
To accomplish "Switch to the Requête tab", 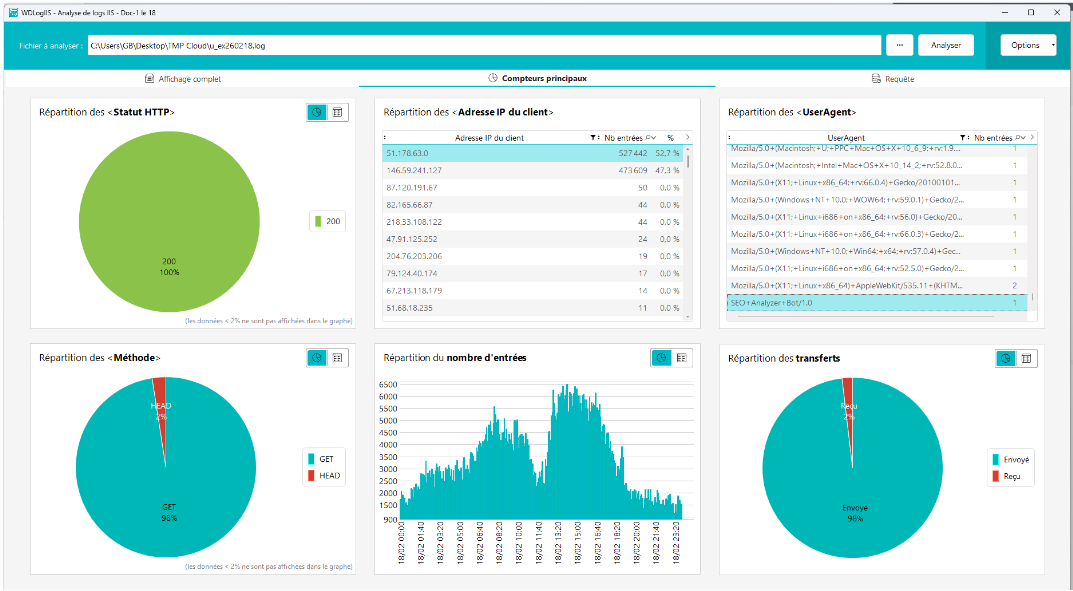I will point(893,79).
